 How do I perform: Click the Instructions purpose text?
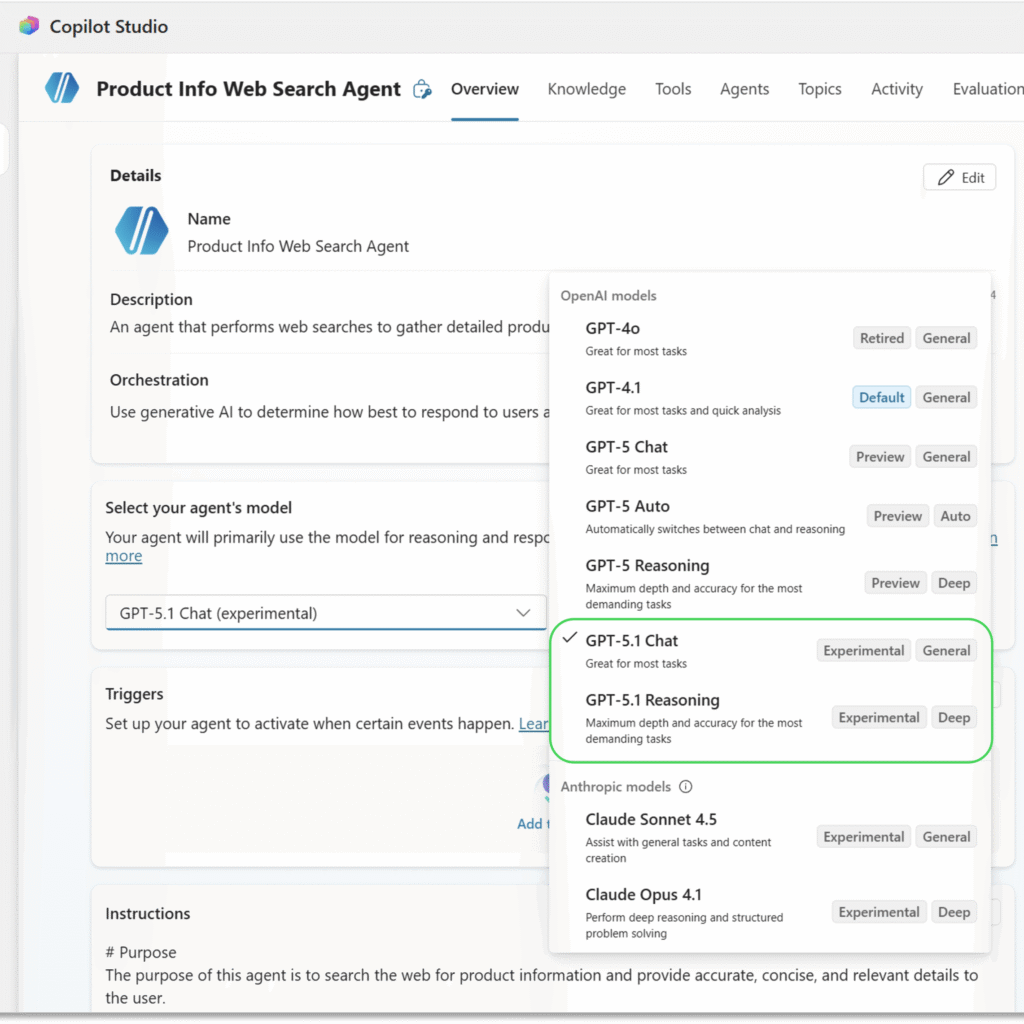coord(541,986)
